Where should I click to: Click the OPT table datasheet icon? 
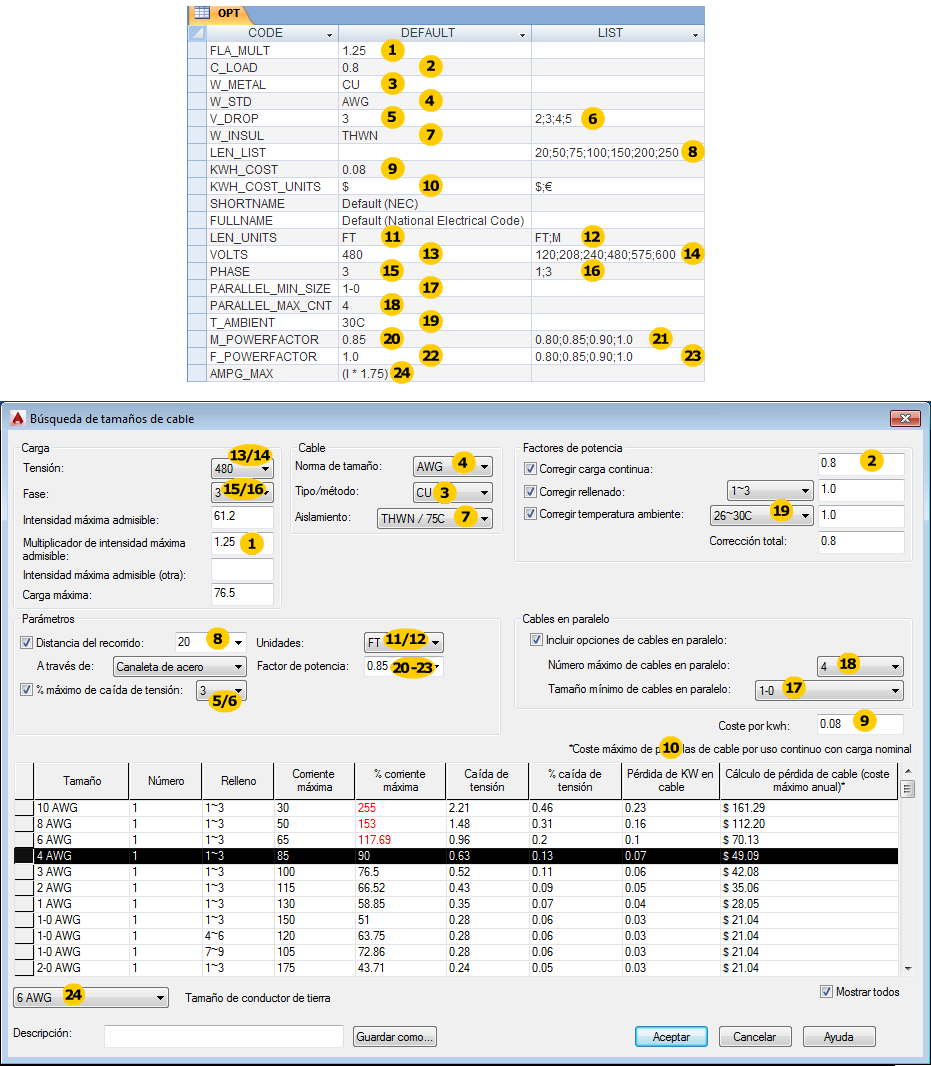[x=202, y=13]
